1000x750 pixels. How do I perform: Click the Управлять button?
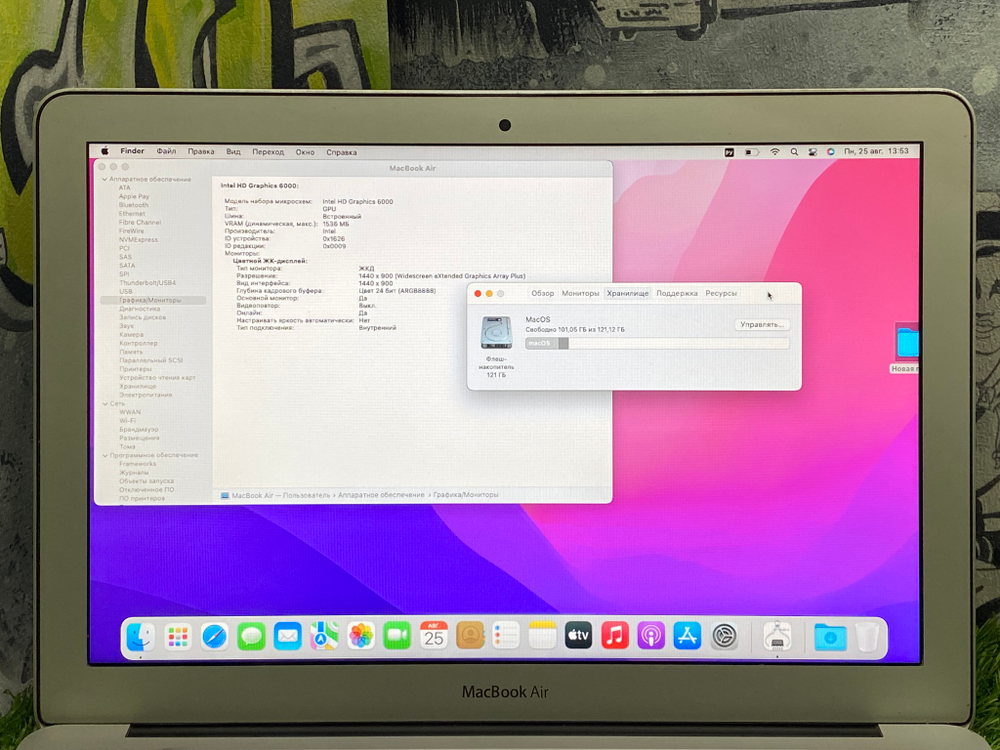pos(763,324)
